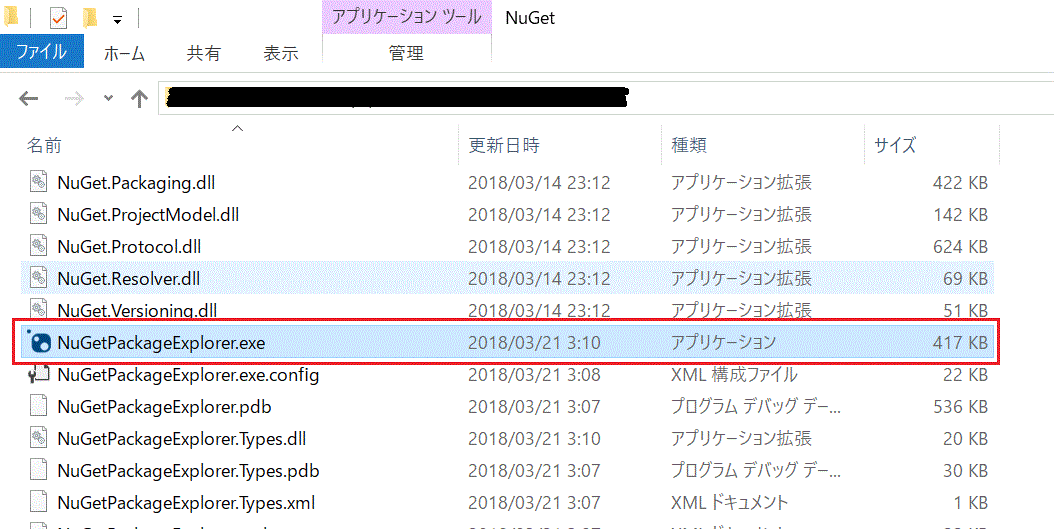Image resolution: width=1054 pixels, height=529 pixels.
Task: Select the file name NuGetPackageExplorer.Types.xml
Action: point(186,503)
